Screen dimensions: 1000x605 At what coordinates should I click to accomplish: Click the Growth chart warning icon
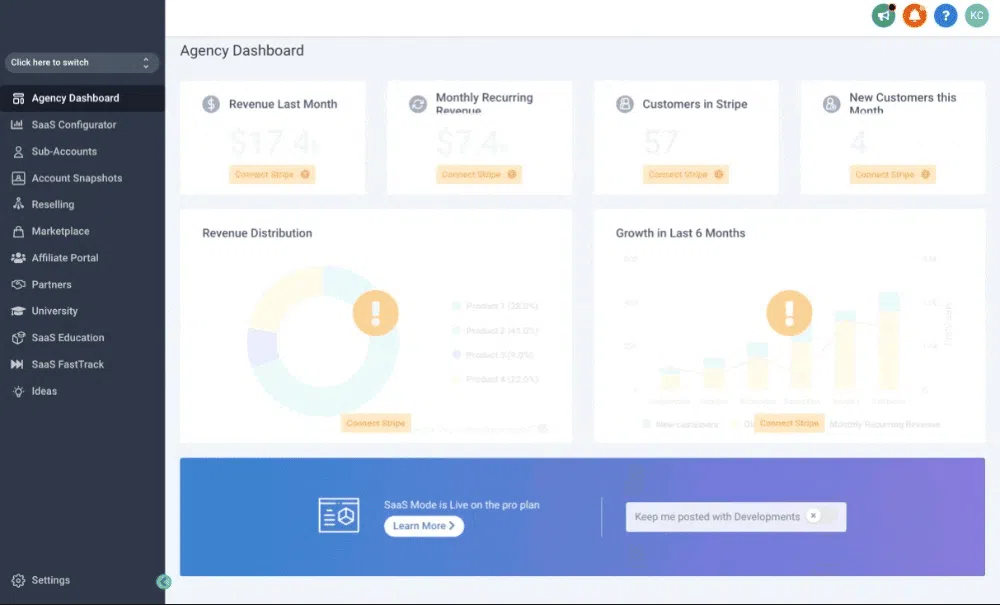tap(789, 313)
